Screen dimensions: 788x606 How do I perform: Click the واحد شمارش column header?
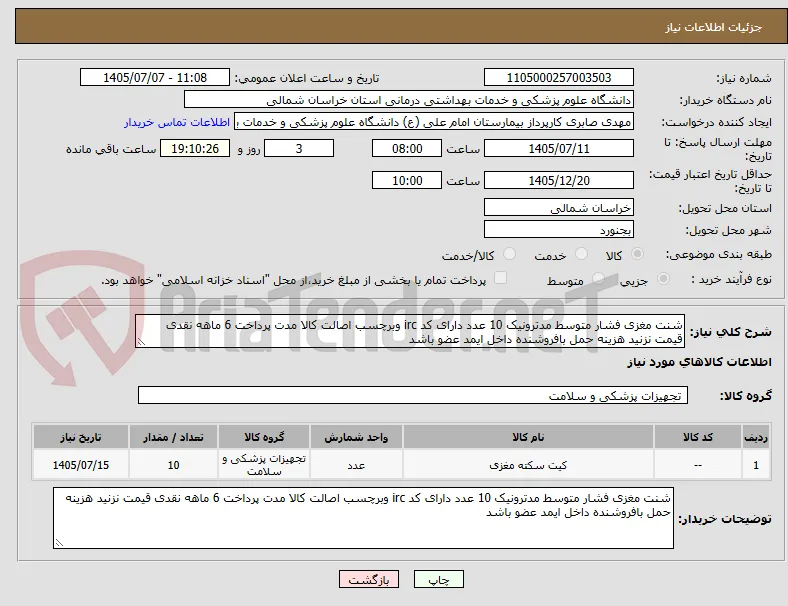(x=356, y=437)
